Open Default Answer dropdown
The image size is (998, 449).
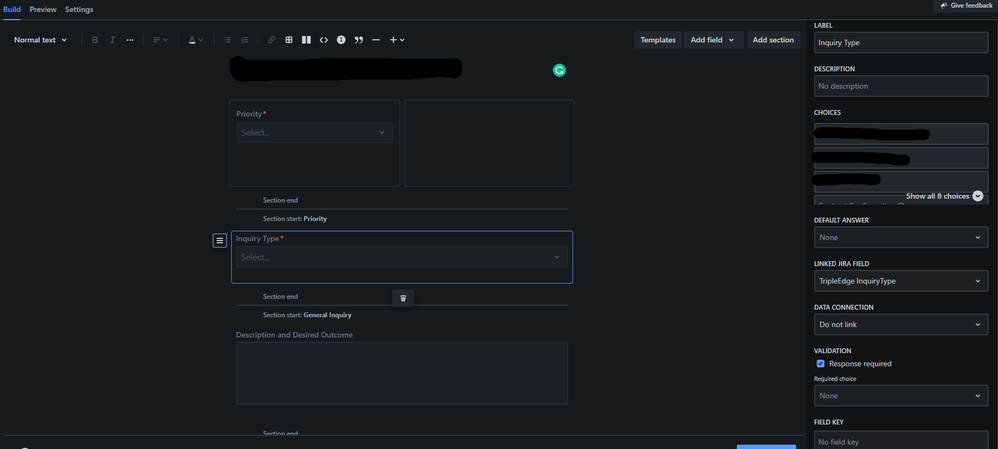[x=901, y=237]
